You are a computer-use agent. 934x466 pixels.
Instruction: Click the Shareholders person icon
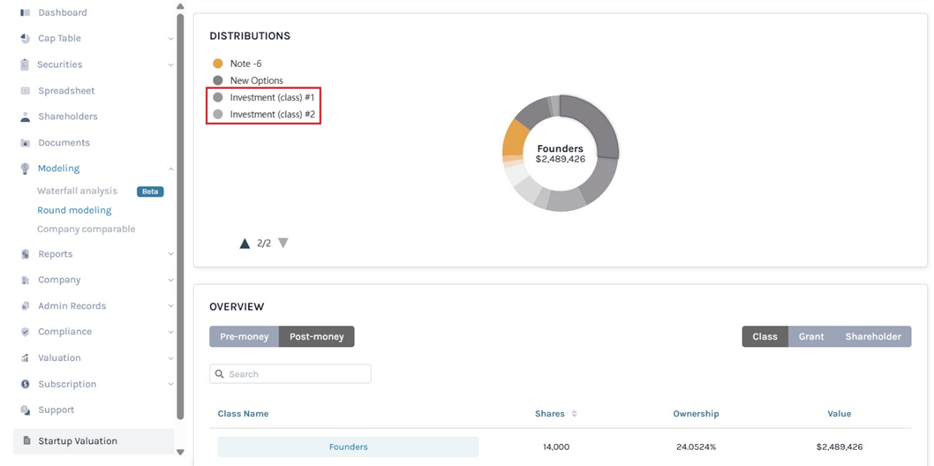[25, 116]
